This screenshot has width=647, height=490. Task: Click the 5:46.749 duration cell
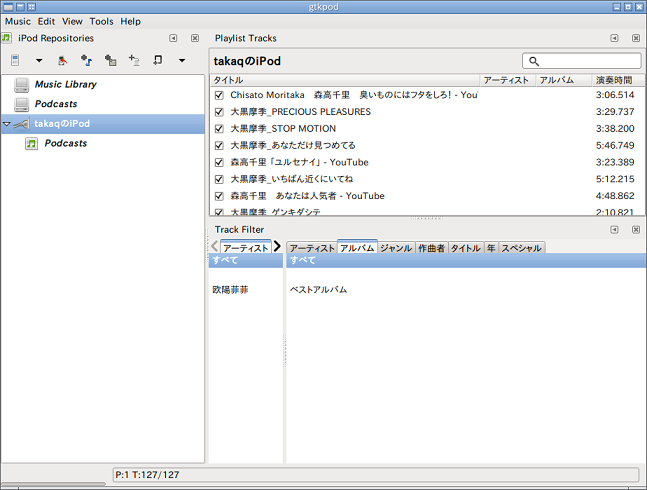tap(615, 146)
